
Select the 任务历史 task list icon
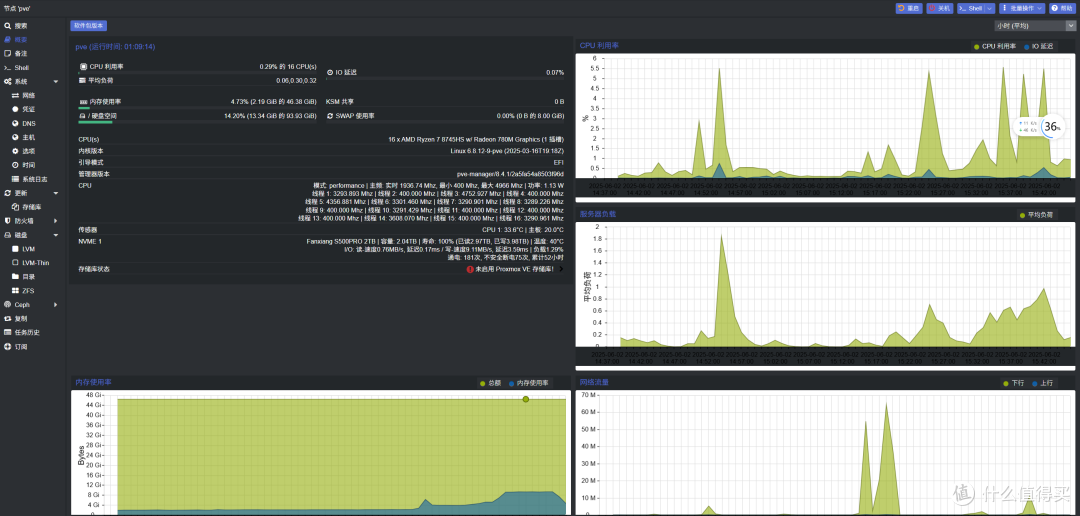coord(8,332)
